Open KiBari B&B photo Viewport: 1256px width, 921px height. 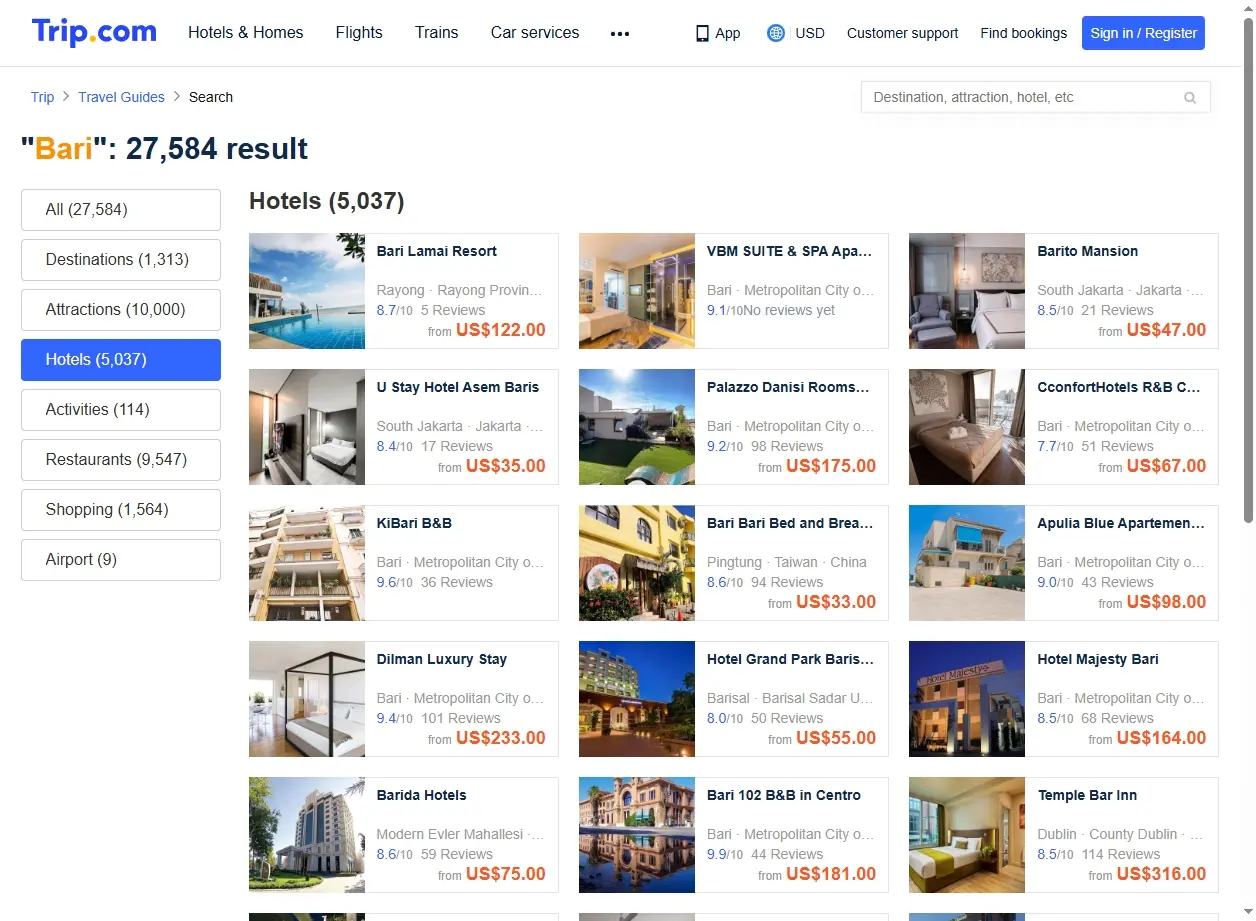coord(307,563)
